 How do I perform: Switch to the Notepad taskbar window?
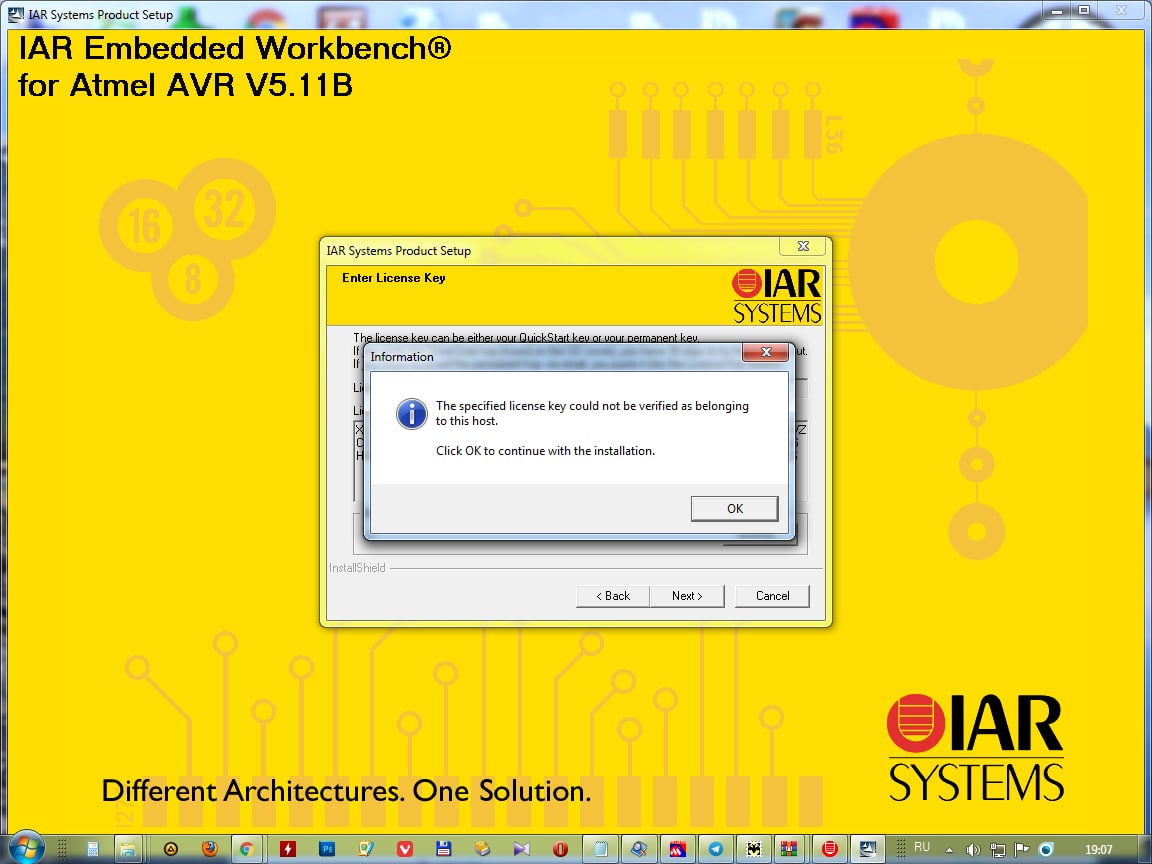click(x=600, y=849)
